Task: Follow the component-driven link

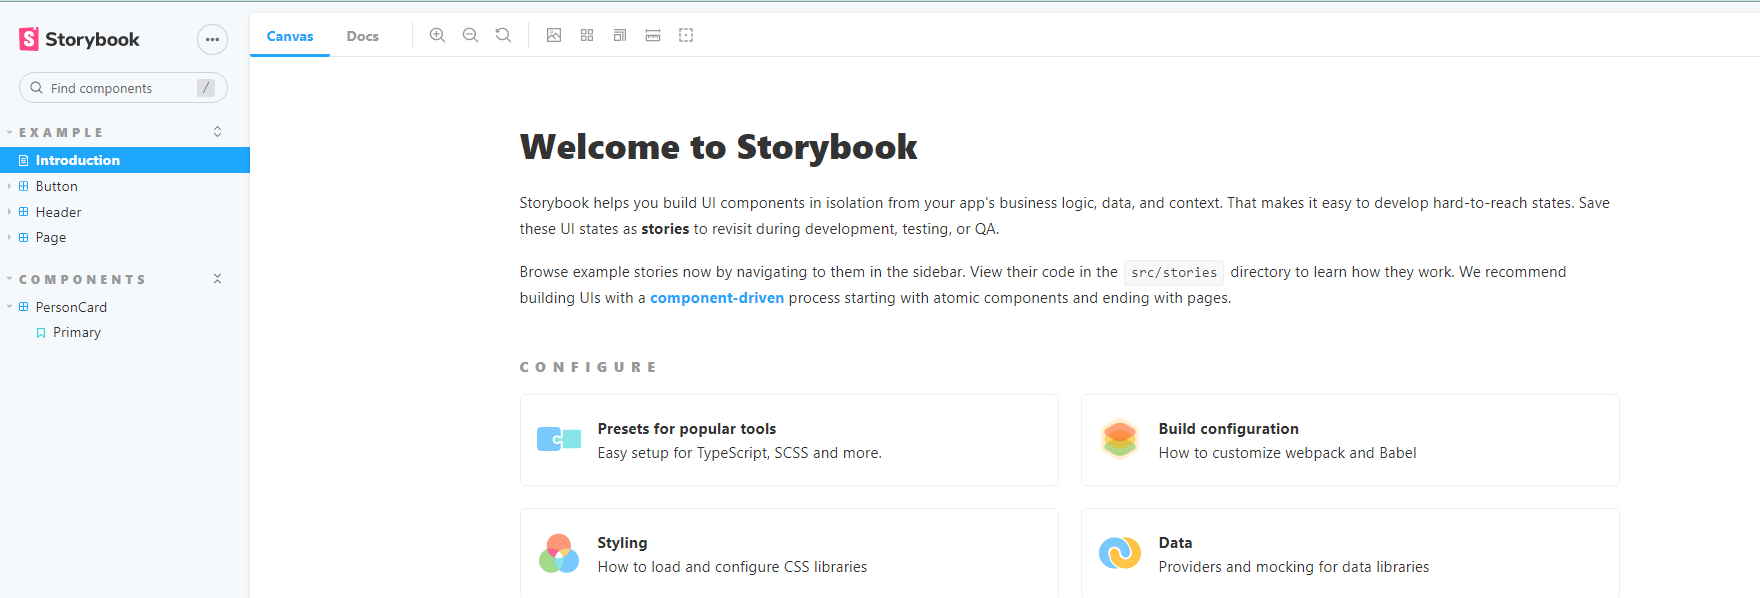Action: [717, 298]
